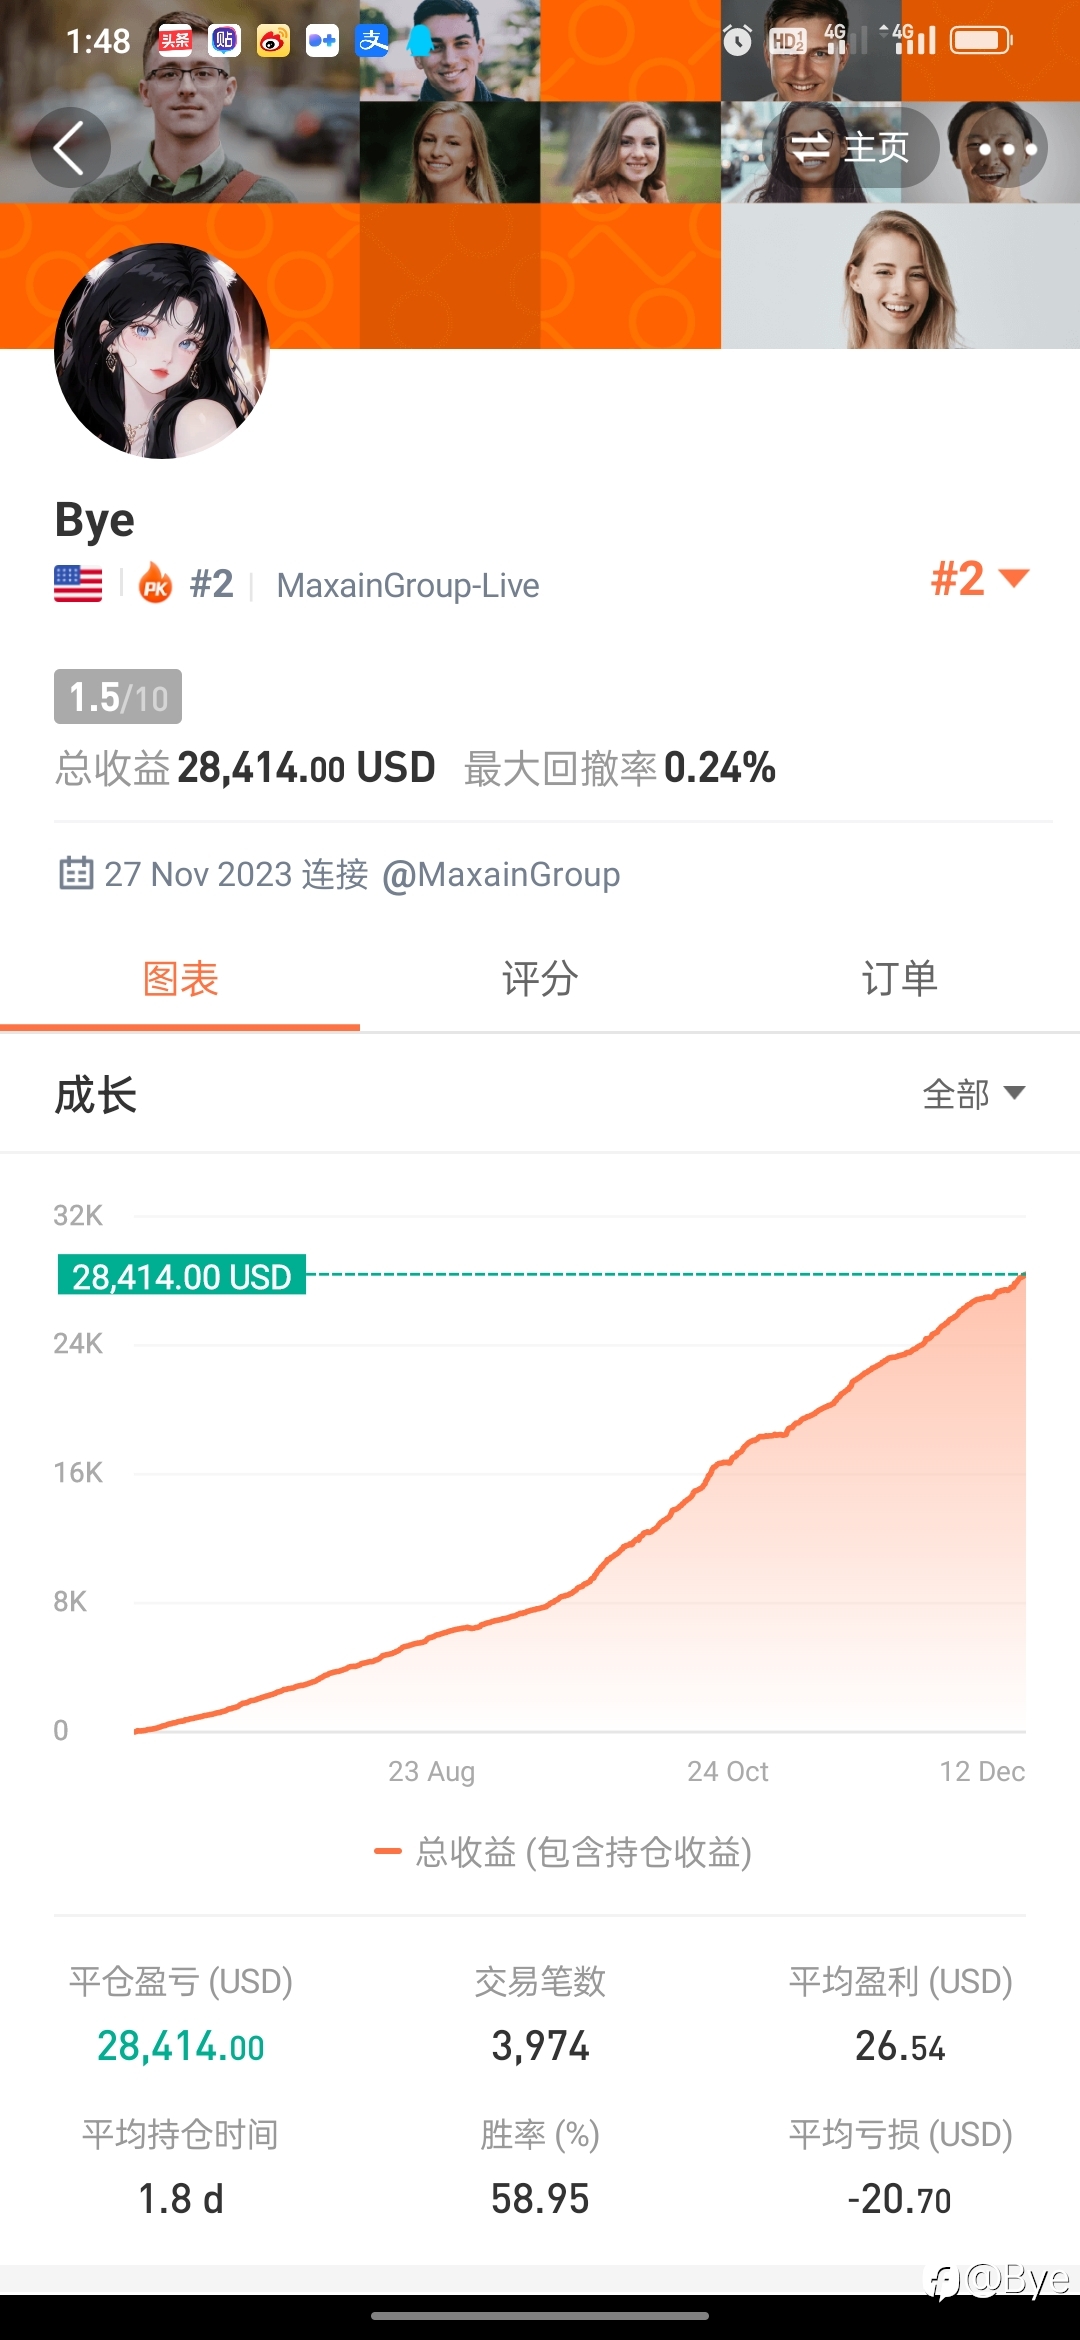1080x2340 pixels.
Task: Tap the calendar icon beside 27 Nov 2023
Action: (x=76, y=873)
